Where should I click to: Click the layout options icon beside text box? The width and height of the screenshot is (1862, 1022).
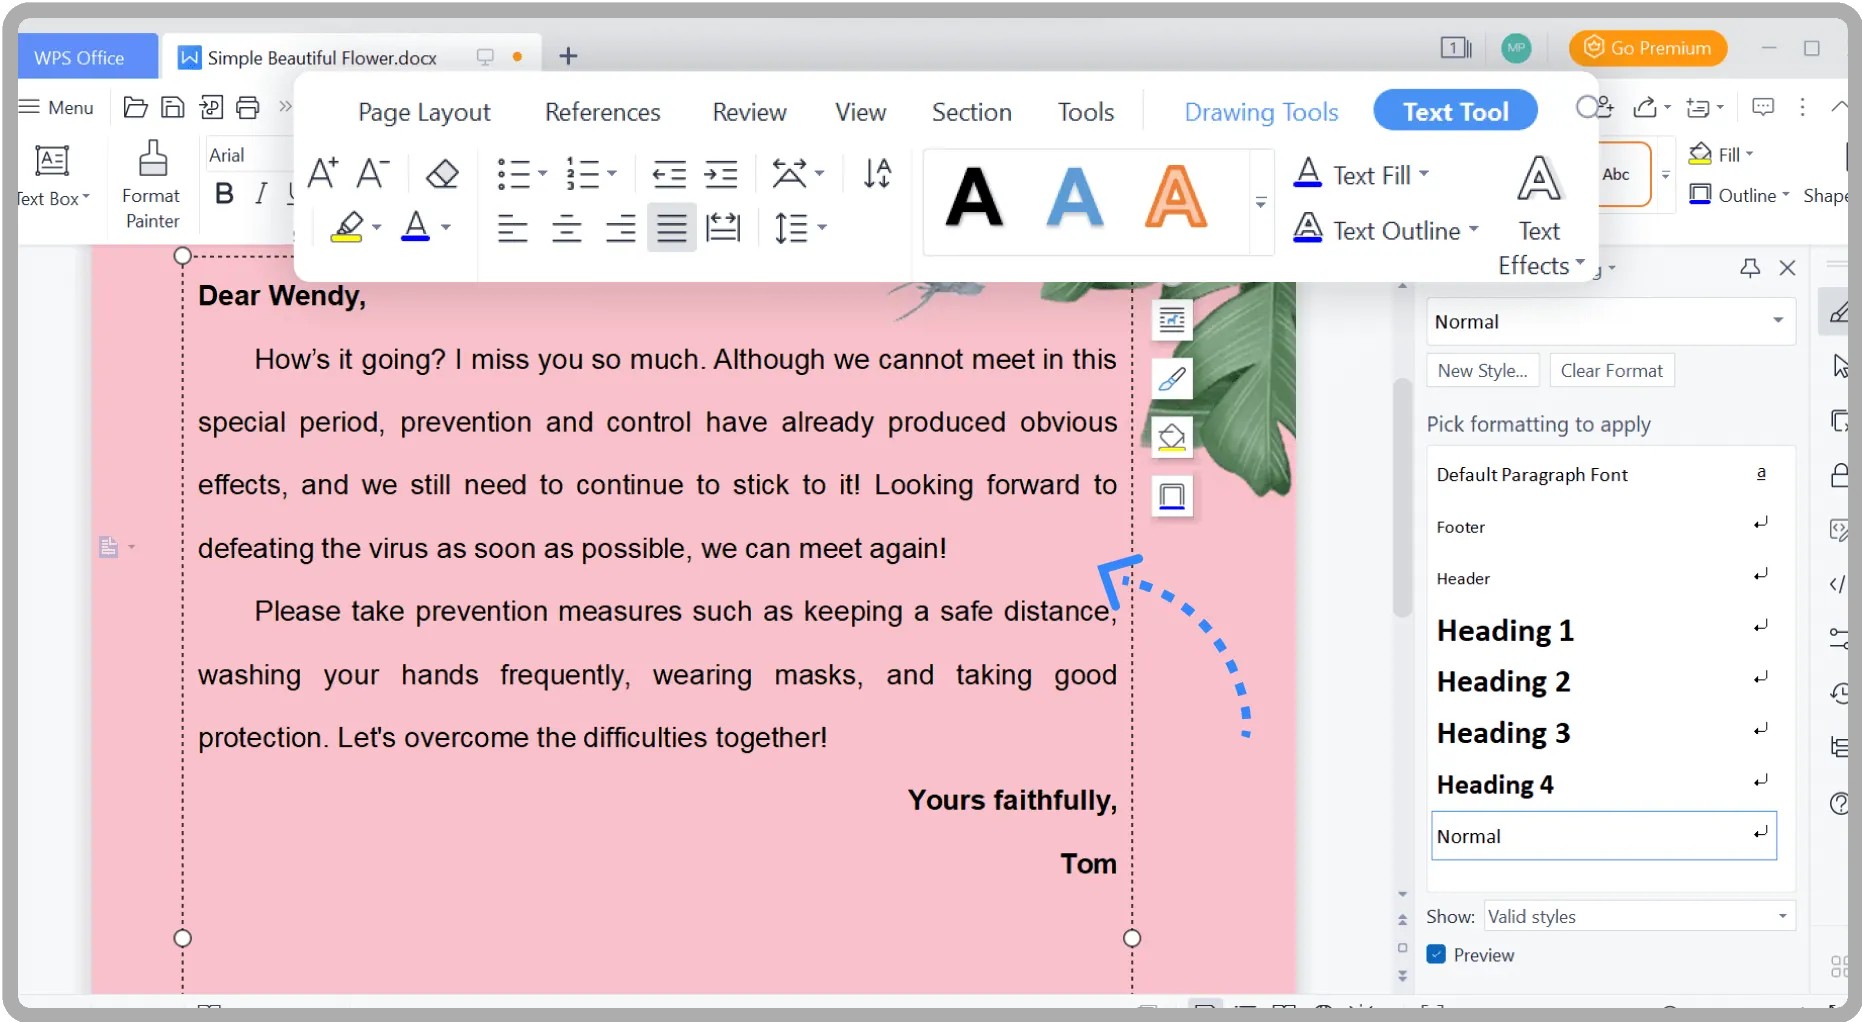coord(1172,320)
